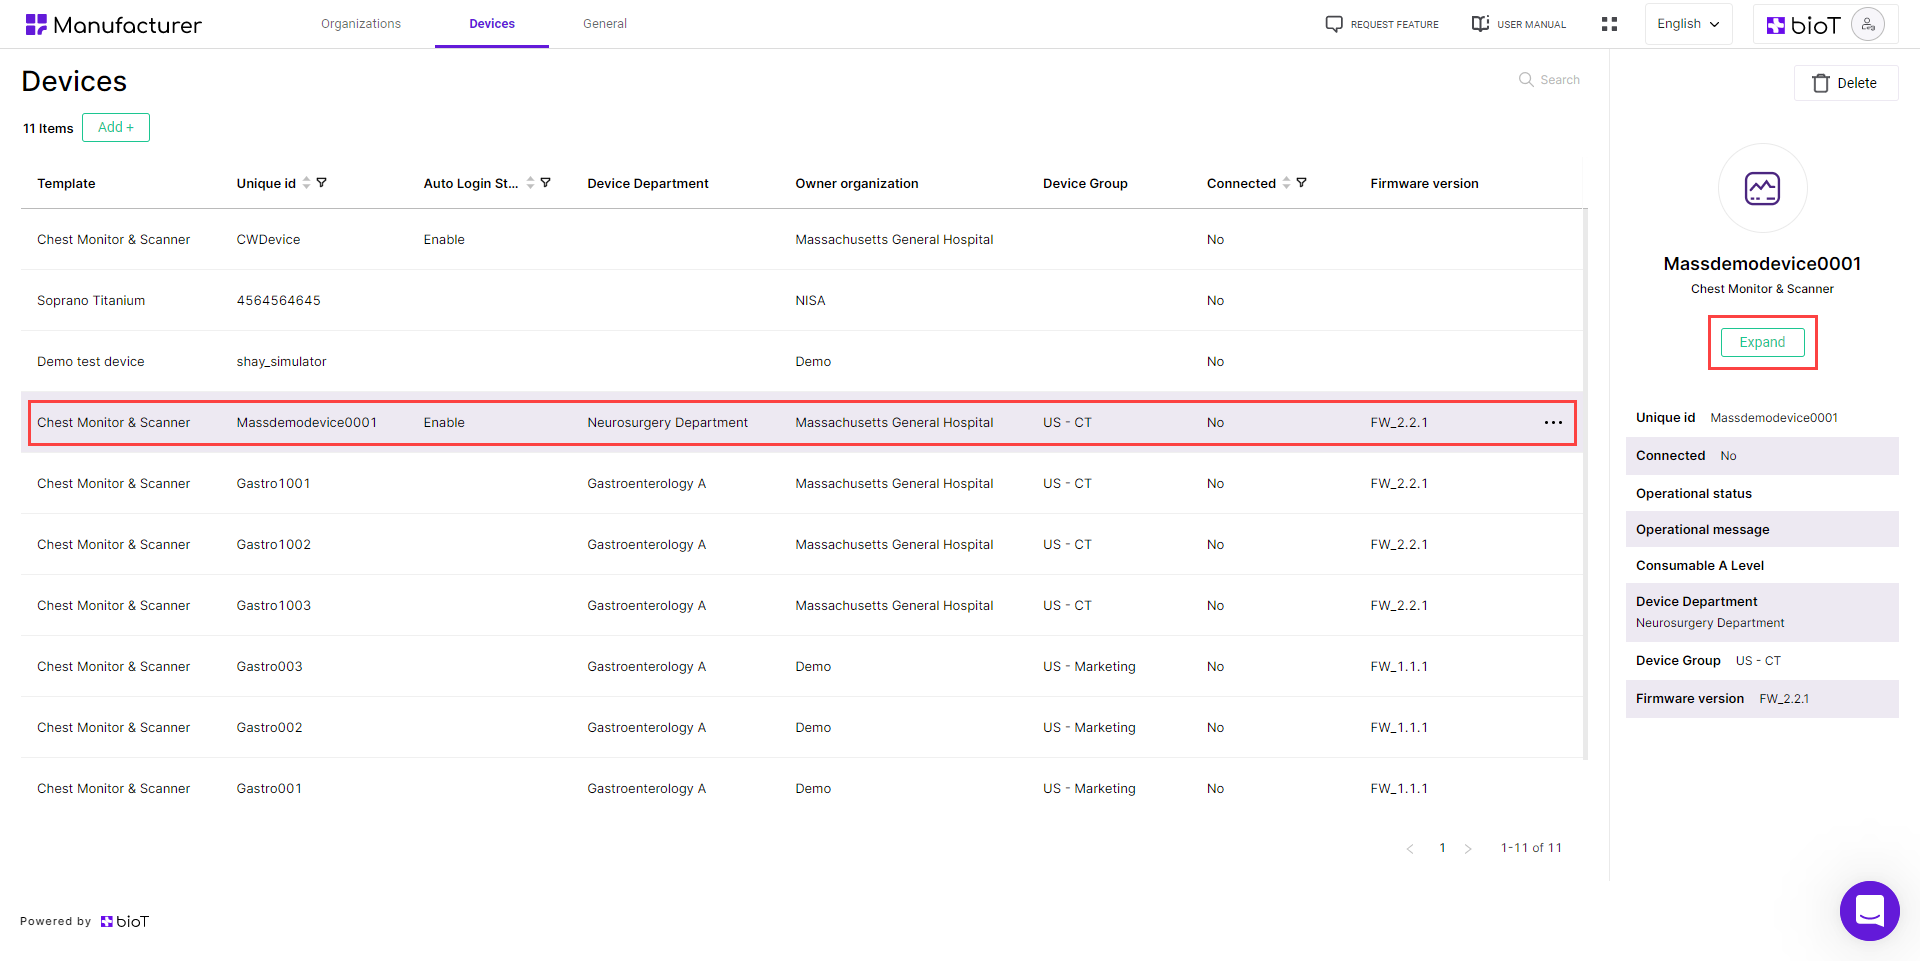Click the Request Feature chat icon
1920x961 pixels.
tap(1334, 24)
